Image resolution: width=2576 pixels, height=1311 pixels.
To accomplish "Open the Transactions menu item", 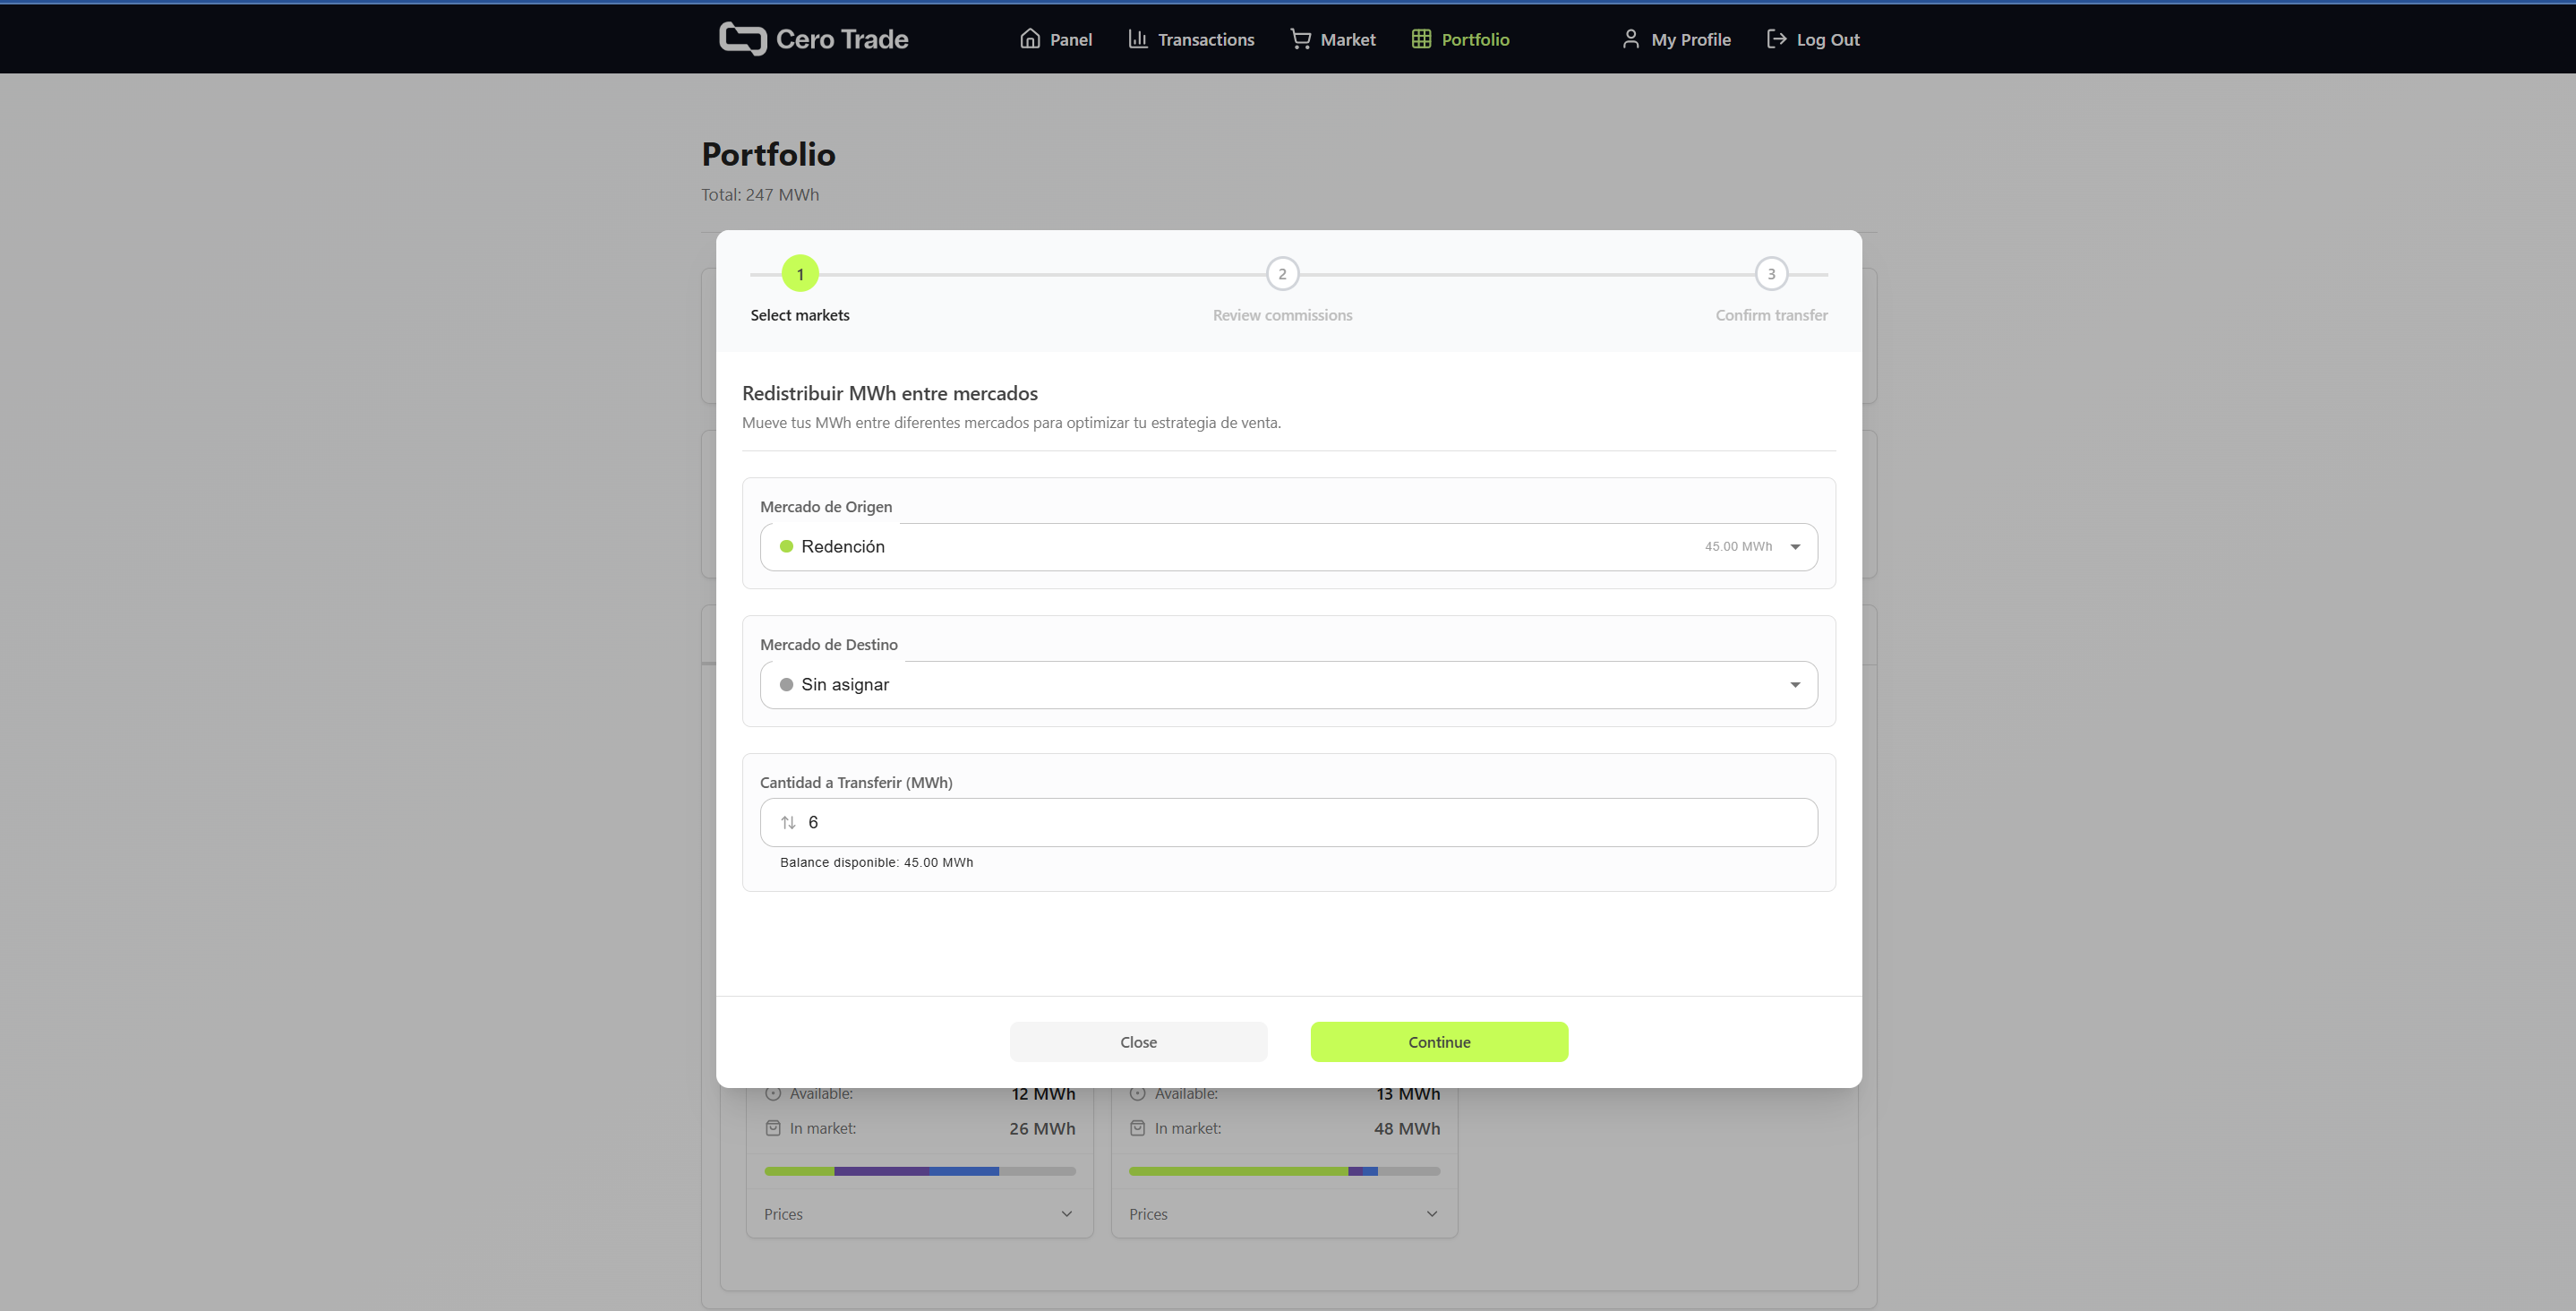I will (x=1205, y=39).
